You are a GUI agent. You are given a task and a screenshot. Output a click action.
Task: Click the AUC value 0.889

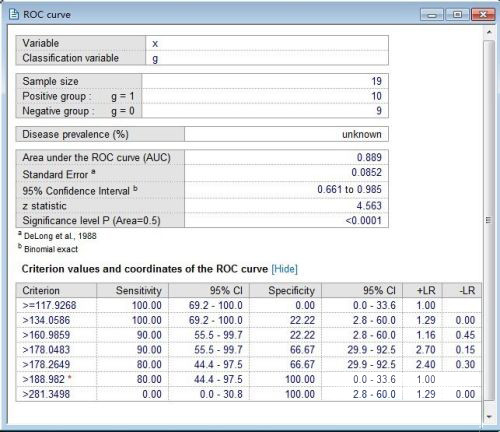[x=369, y=157]
